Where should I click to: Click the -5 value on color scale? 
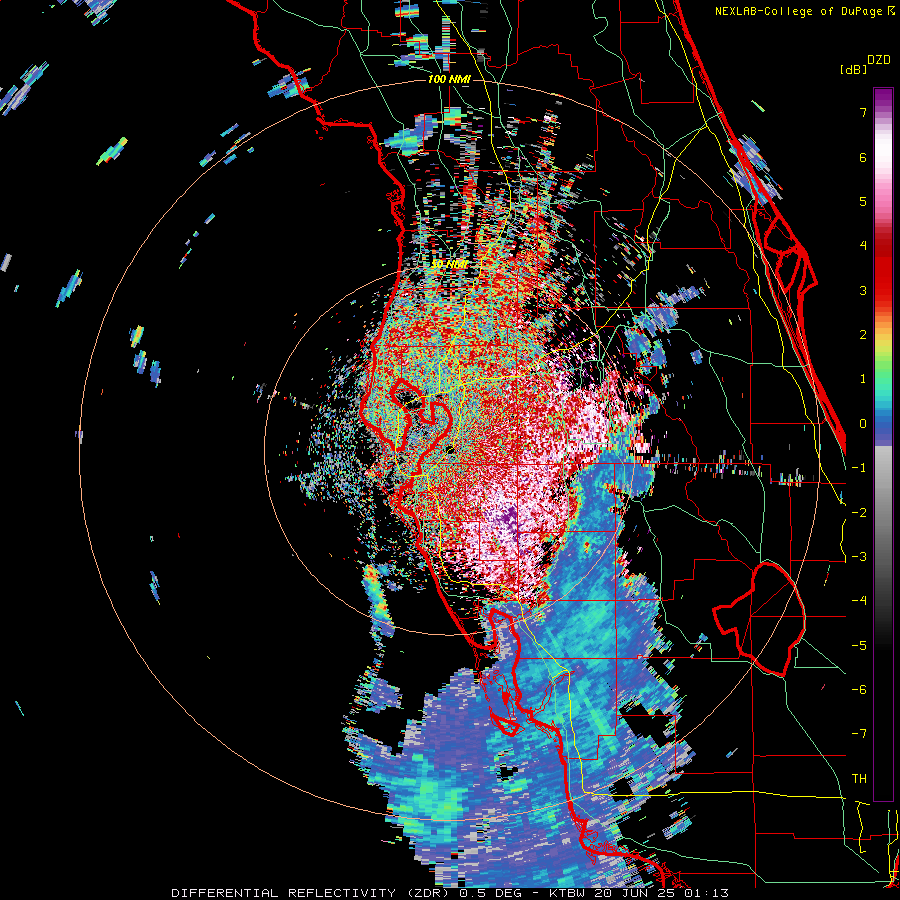(x=859, y=646)
